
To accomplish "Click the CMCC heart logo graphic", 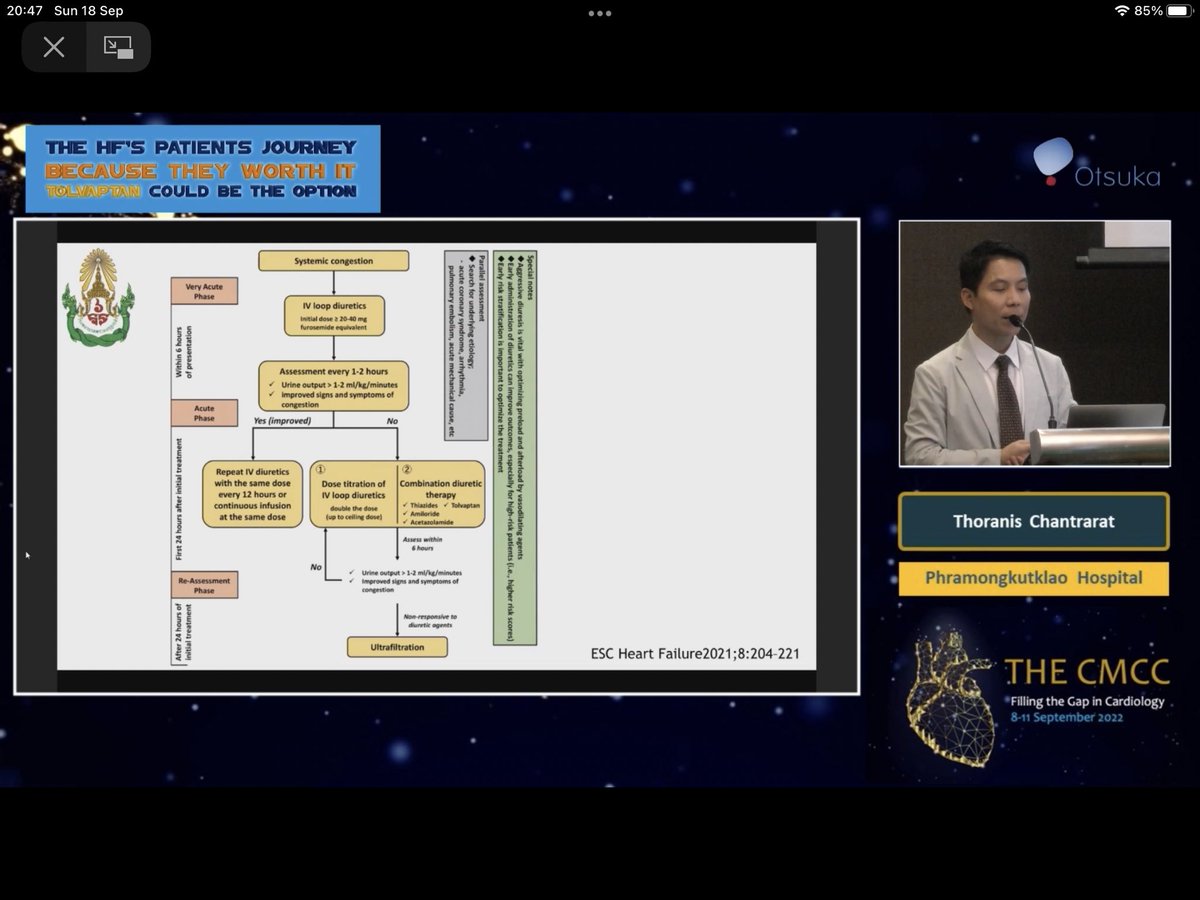I will pos(950,697).
